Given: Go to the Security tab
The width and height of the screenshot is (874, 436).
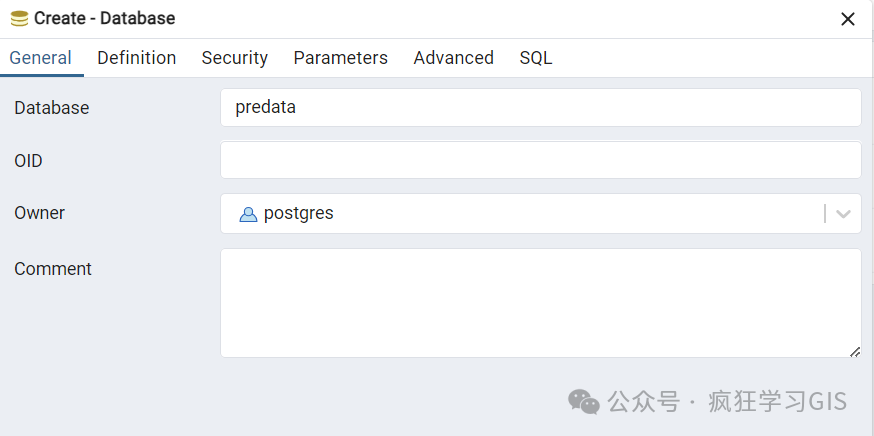Looking at the screenshot, I should pyautogui.click(x=234, y=58).
